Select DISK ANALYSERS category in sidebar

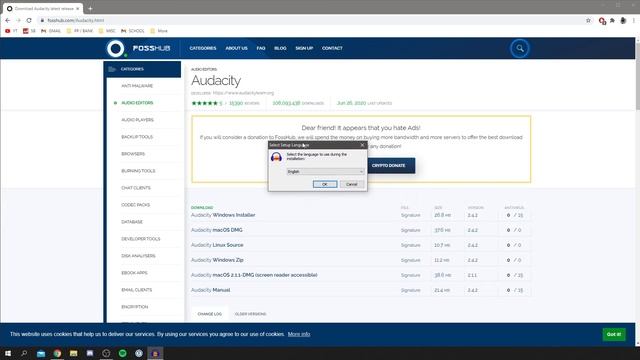coord(138,256)
